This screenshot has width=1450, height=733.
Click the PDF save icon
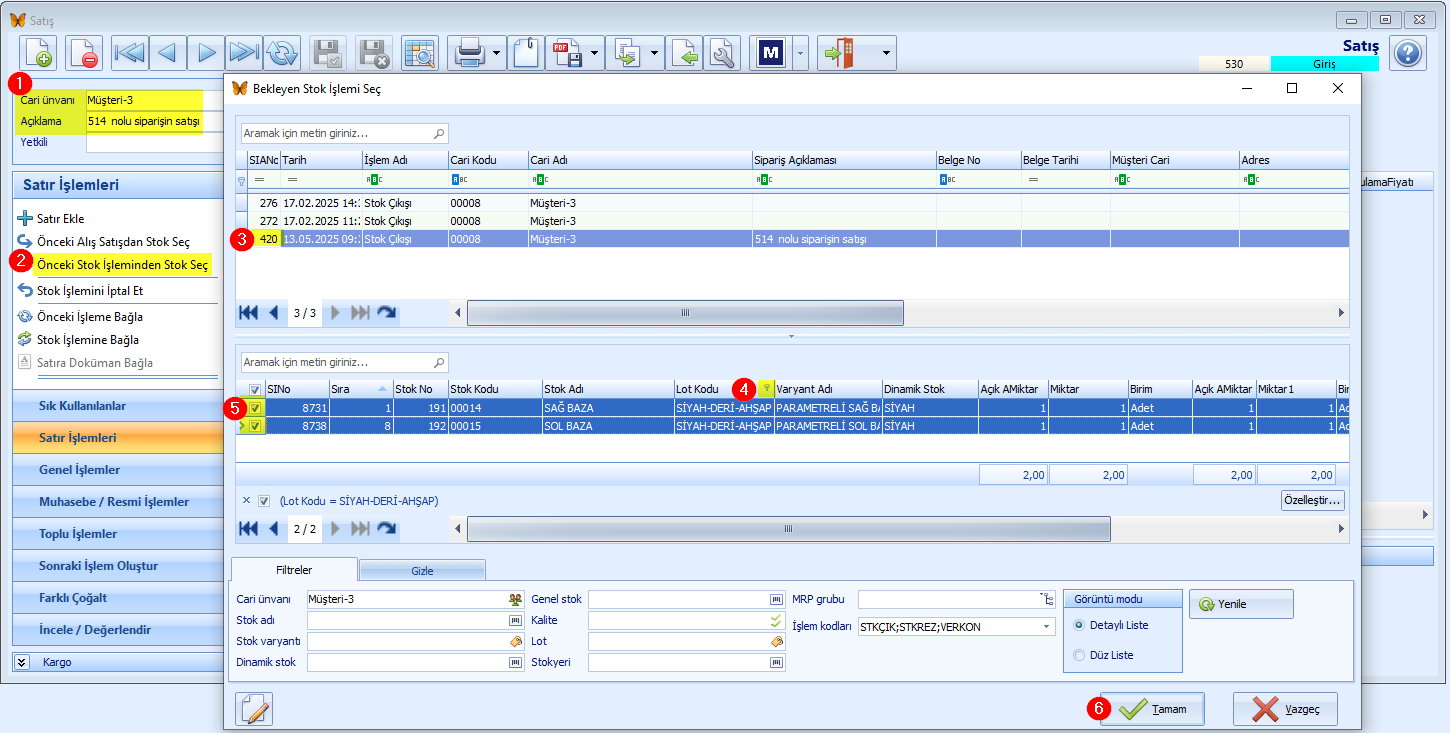click(568, 52)
